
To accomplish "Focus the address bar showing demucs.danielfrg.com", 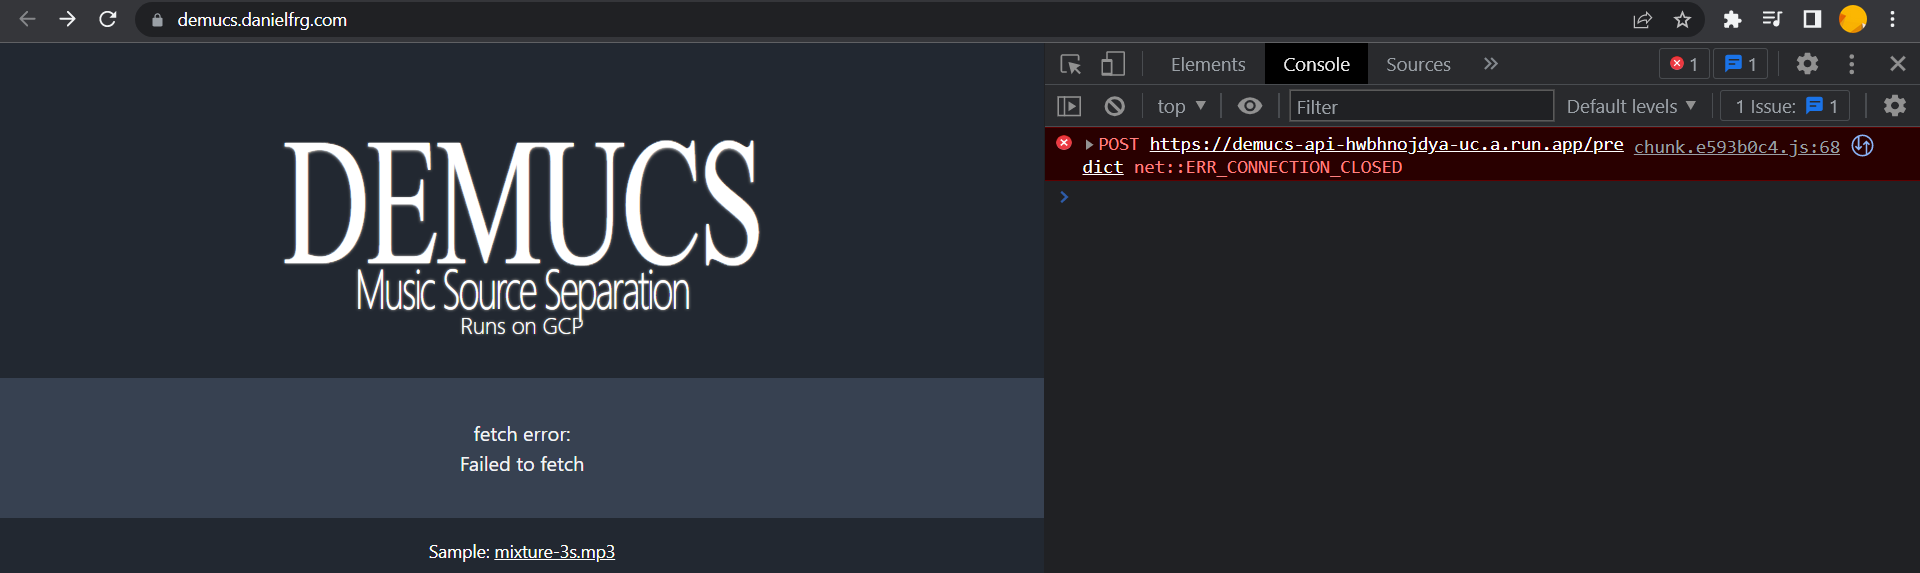I will [880, 20].
